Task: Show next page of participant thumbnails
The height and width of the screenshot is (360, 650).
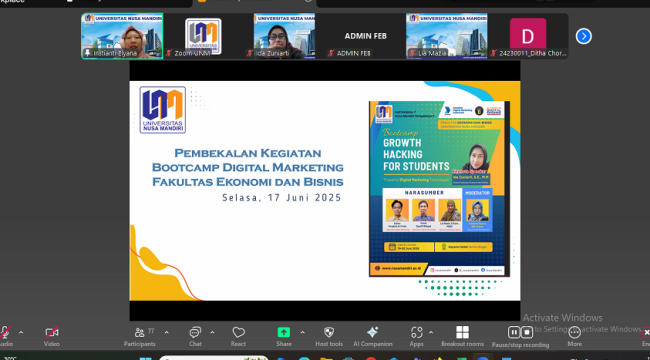Action: pyautogui.click(x=583, y=36)
